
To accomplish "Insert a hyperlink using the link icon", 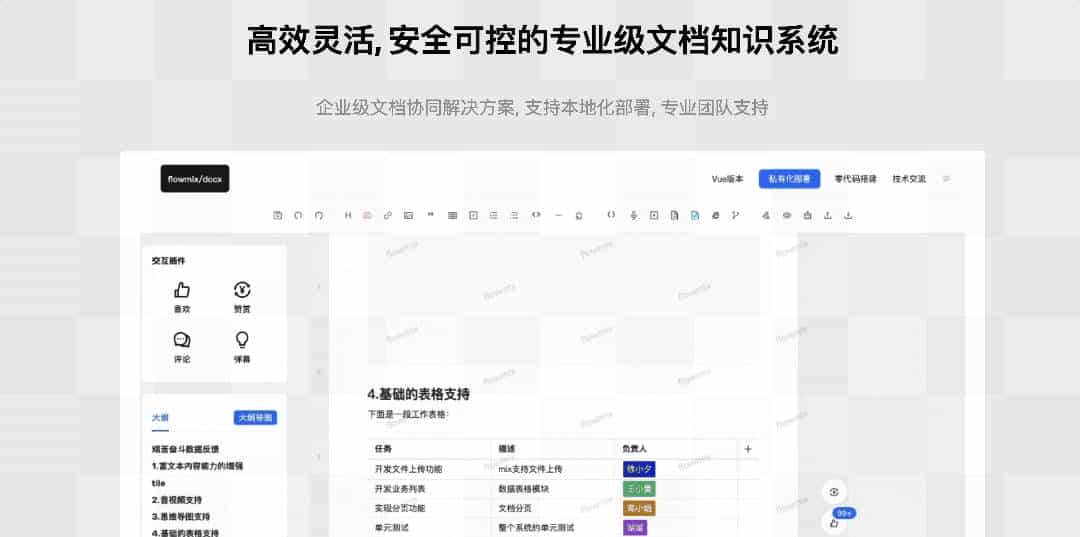I will tap(388, 215).
